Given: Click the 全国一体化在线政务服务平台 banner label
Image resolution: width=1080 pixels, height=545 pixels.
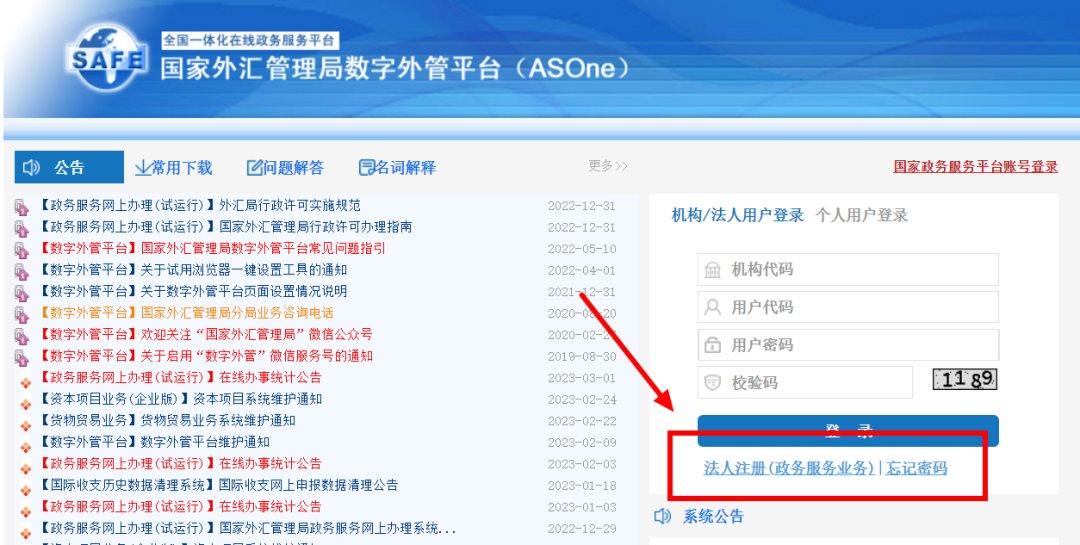Looking at the screenshot, I should point(249,40).
